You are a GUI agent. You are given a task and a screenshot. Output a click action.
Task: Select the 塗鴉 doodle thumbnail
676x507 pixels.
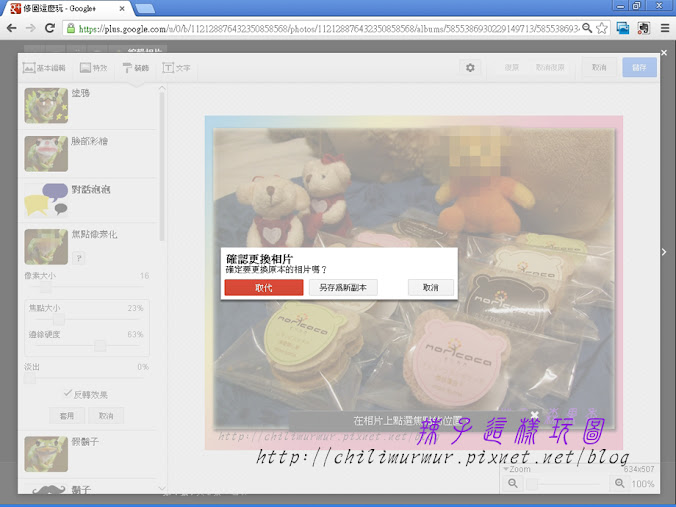46,105
